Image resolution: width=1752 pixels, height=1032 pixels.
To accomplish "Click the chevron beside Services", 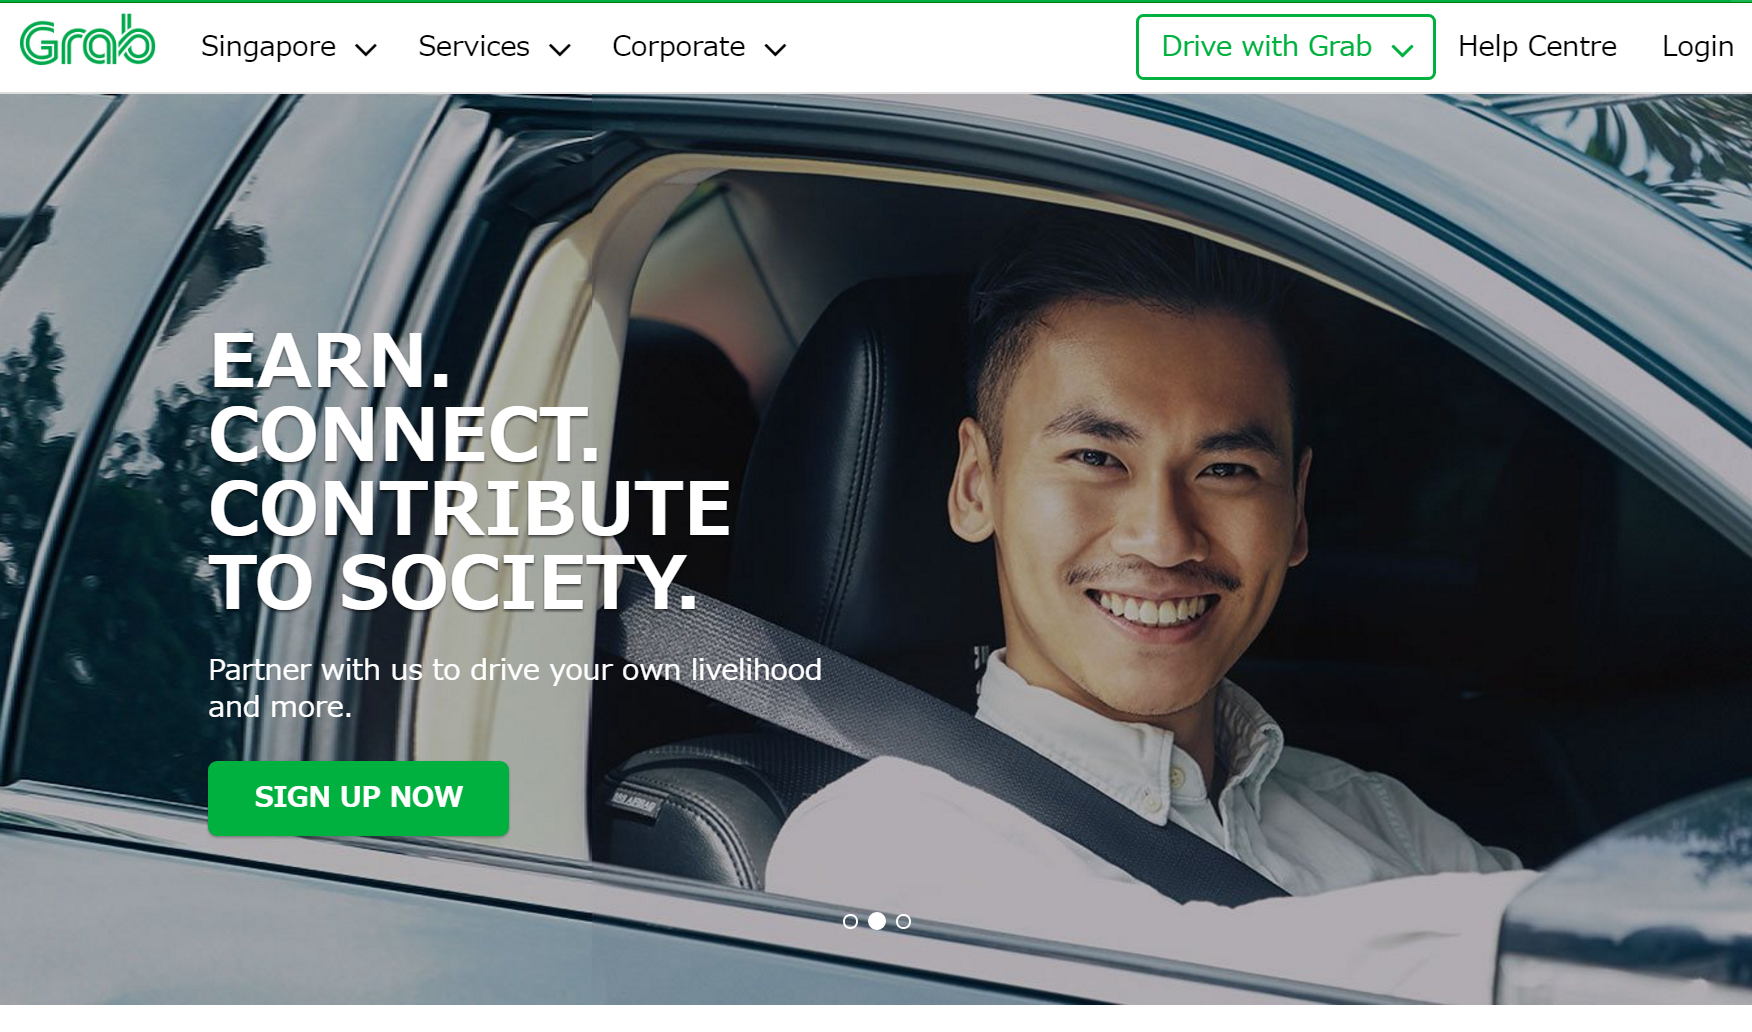I will click(560, 49).
